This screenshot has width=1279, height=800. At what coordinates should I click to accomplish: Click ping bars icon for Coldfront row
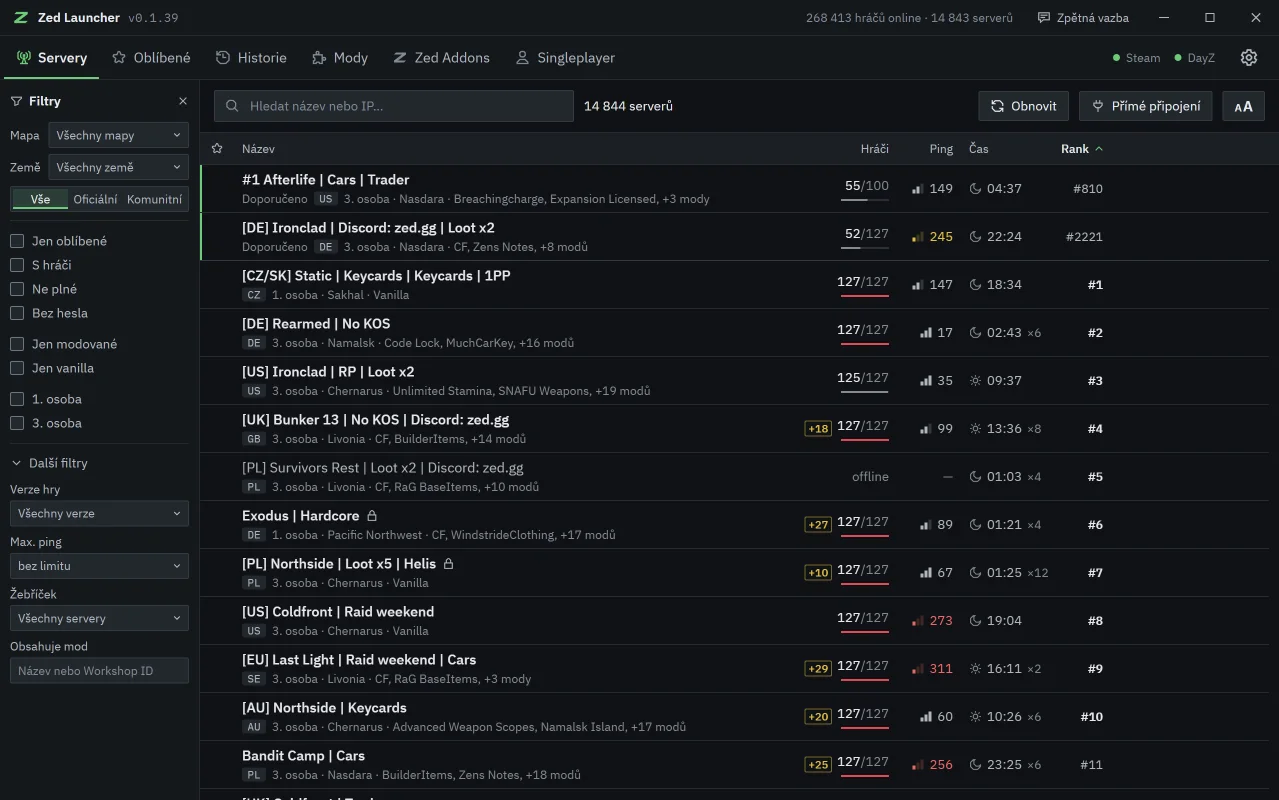click(x=917, y=621)
